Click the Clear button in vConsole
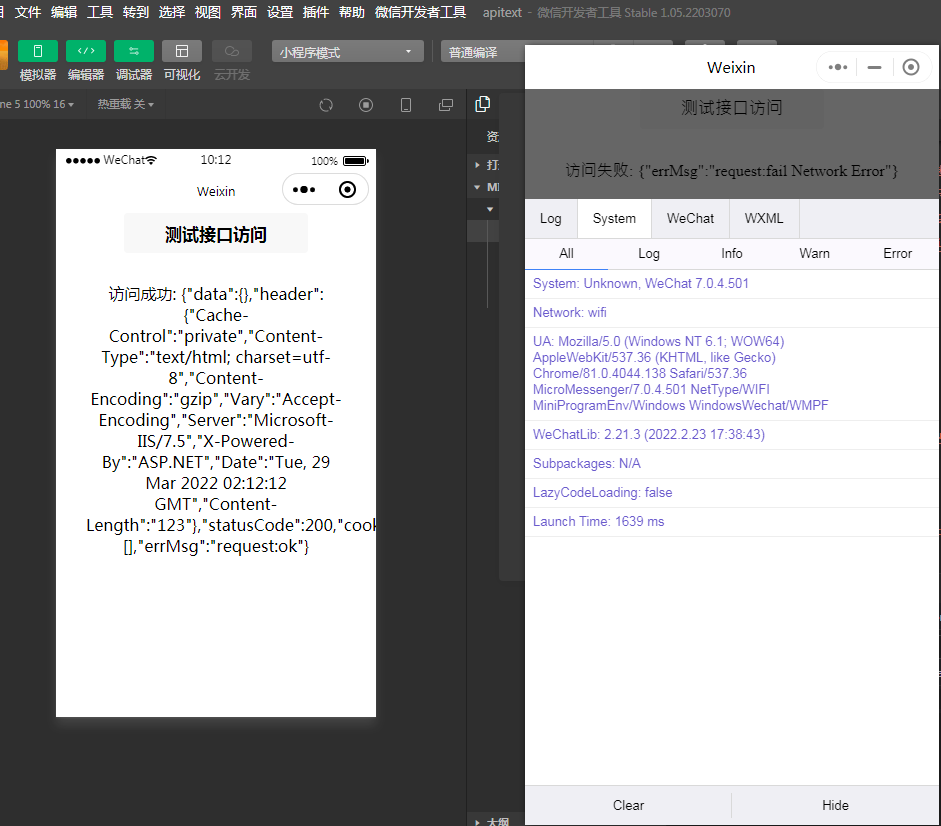Screen dimensions: 941x826 pos(628,805)
